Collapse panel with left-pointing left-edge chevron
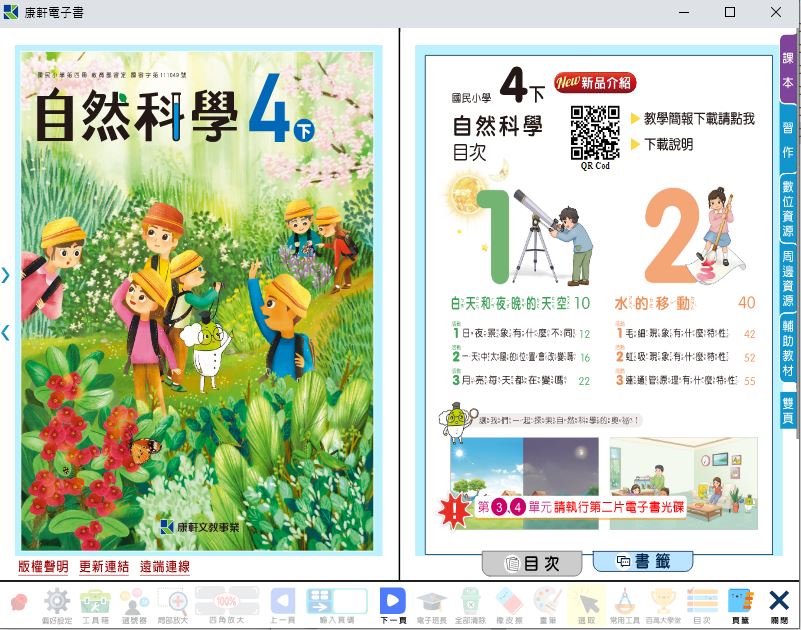This screenshot has height=630, width=801. tap(6, 333)
